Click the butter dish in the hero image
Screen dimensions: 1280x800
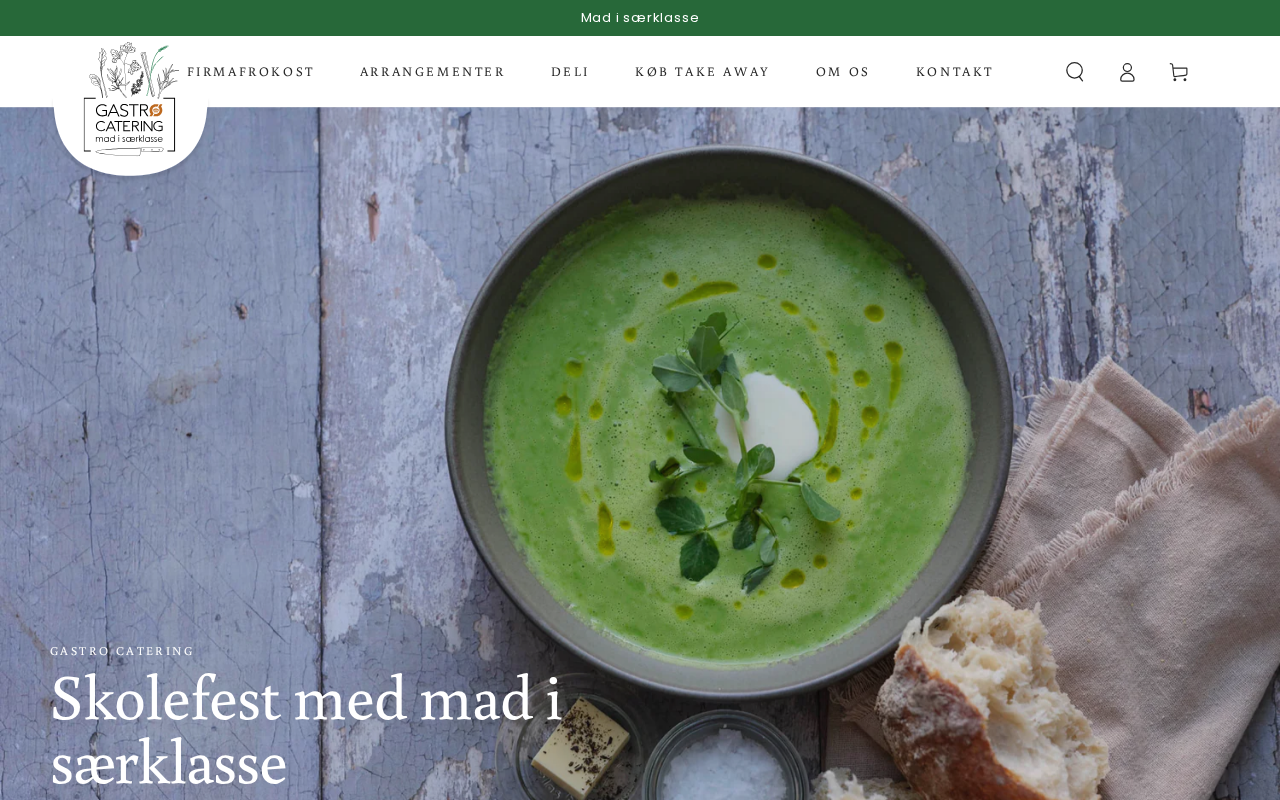pos(579,745)
